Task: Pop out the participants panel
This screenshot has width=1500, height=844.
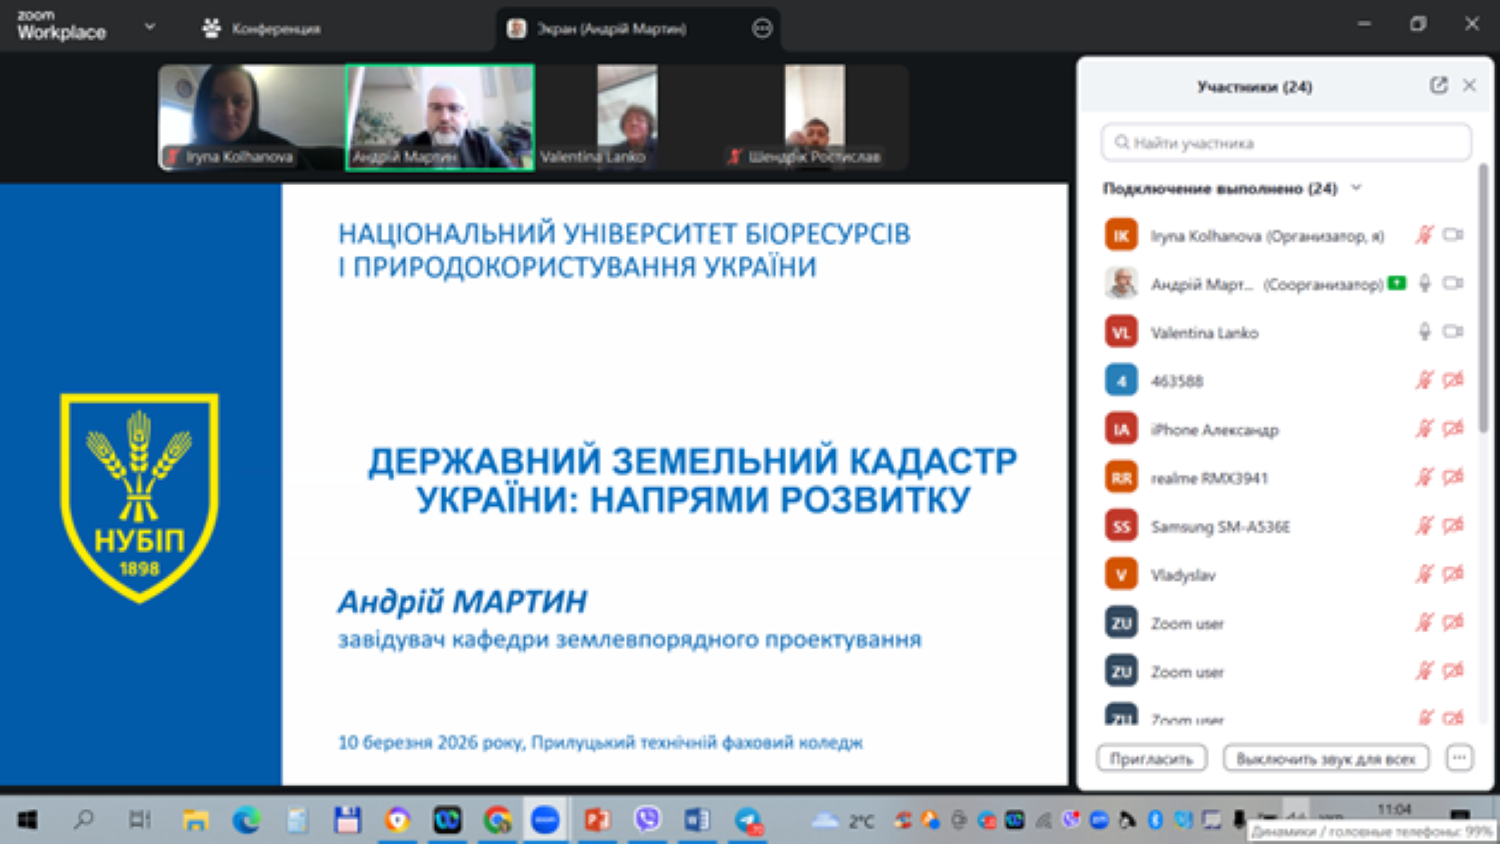Action: [1438, 86]
